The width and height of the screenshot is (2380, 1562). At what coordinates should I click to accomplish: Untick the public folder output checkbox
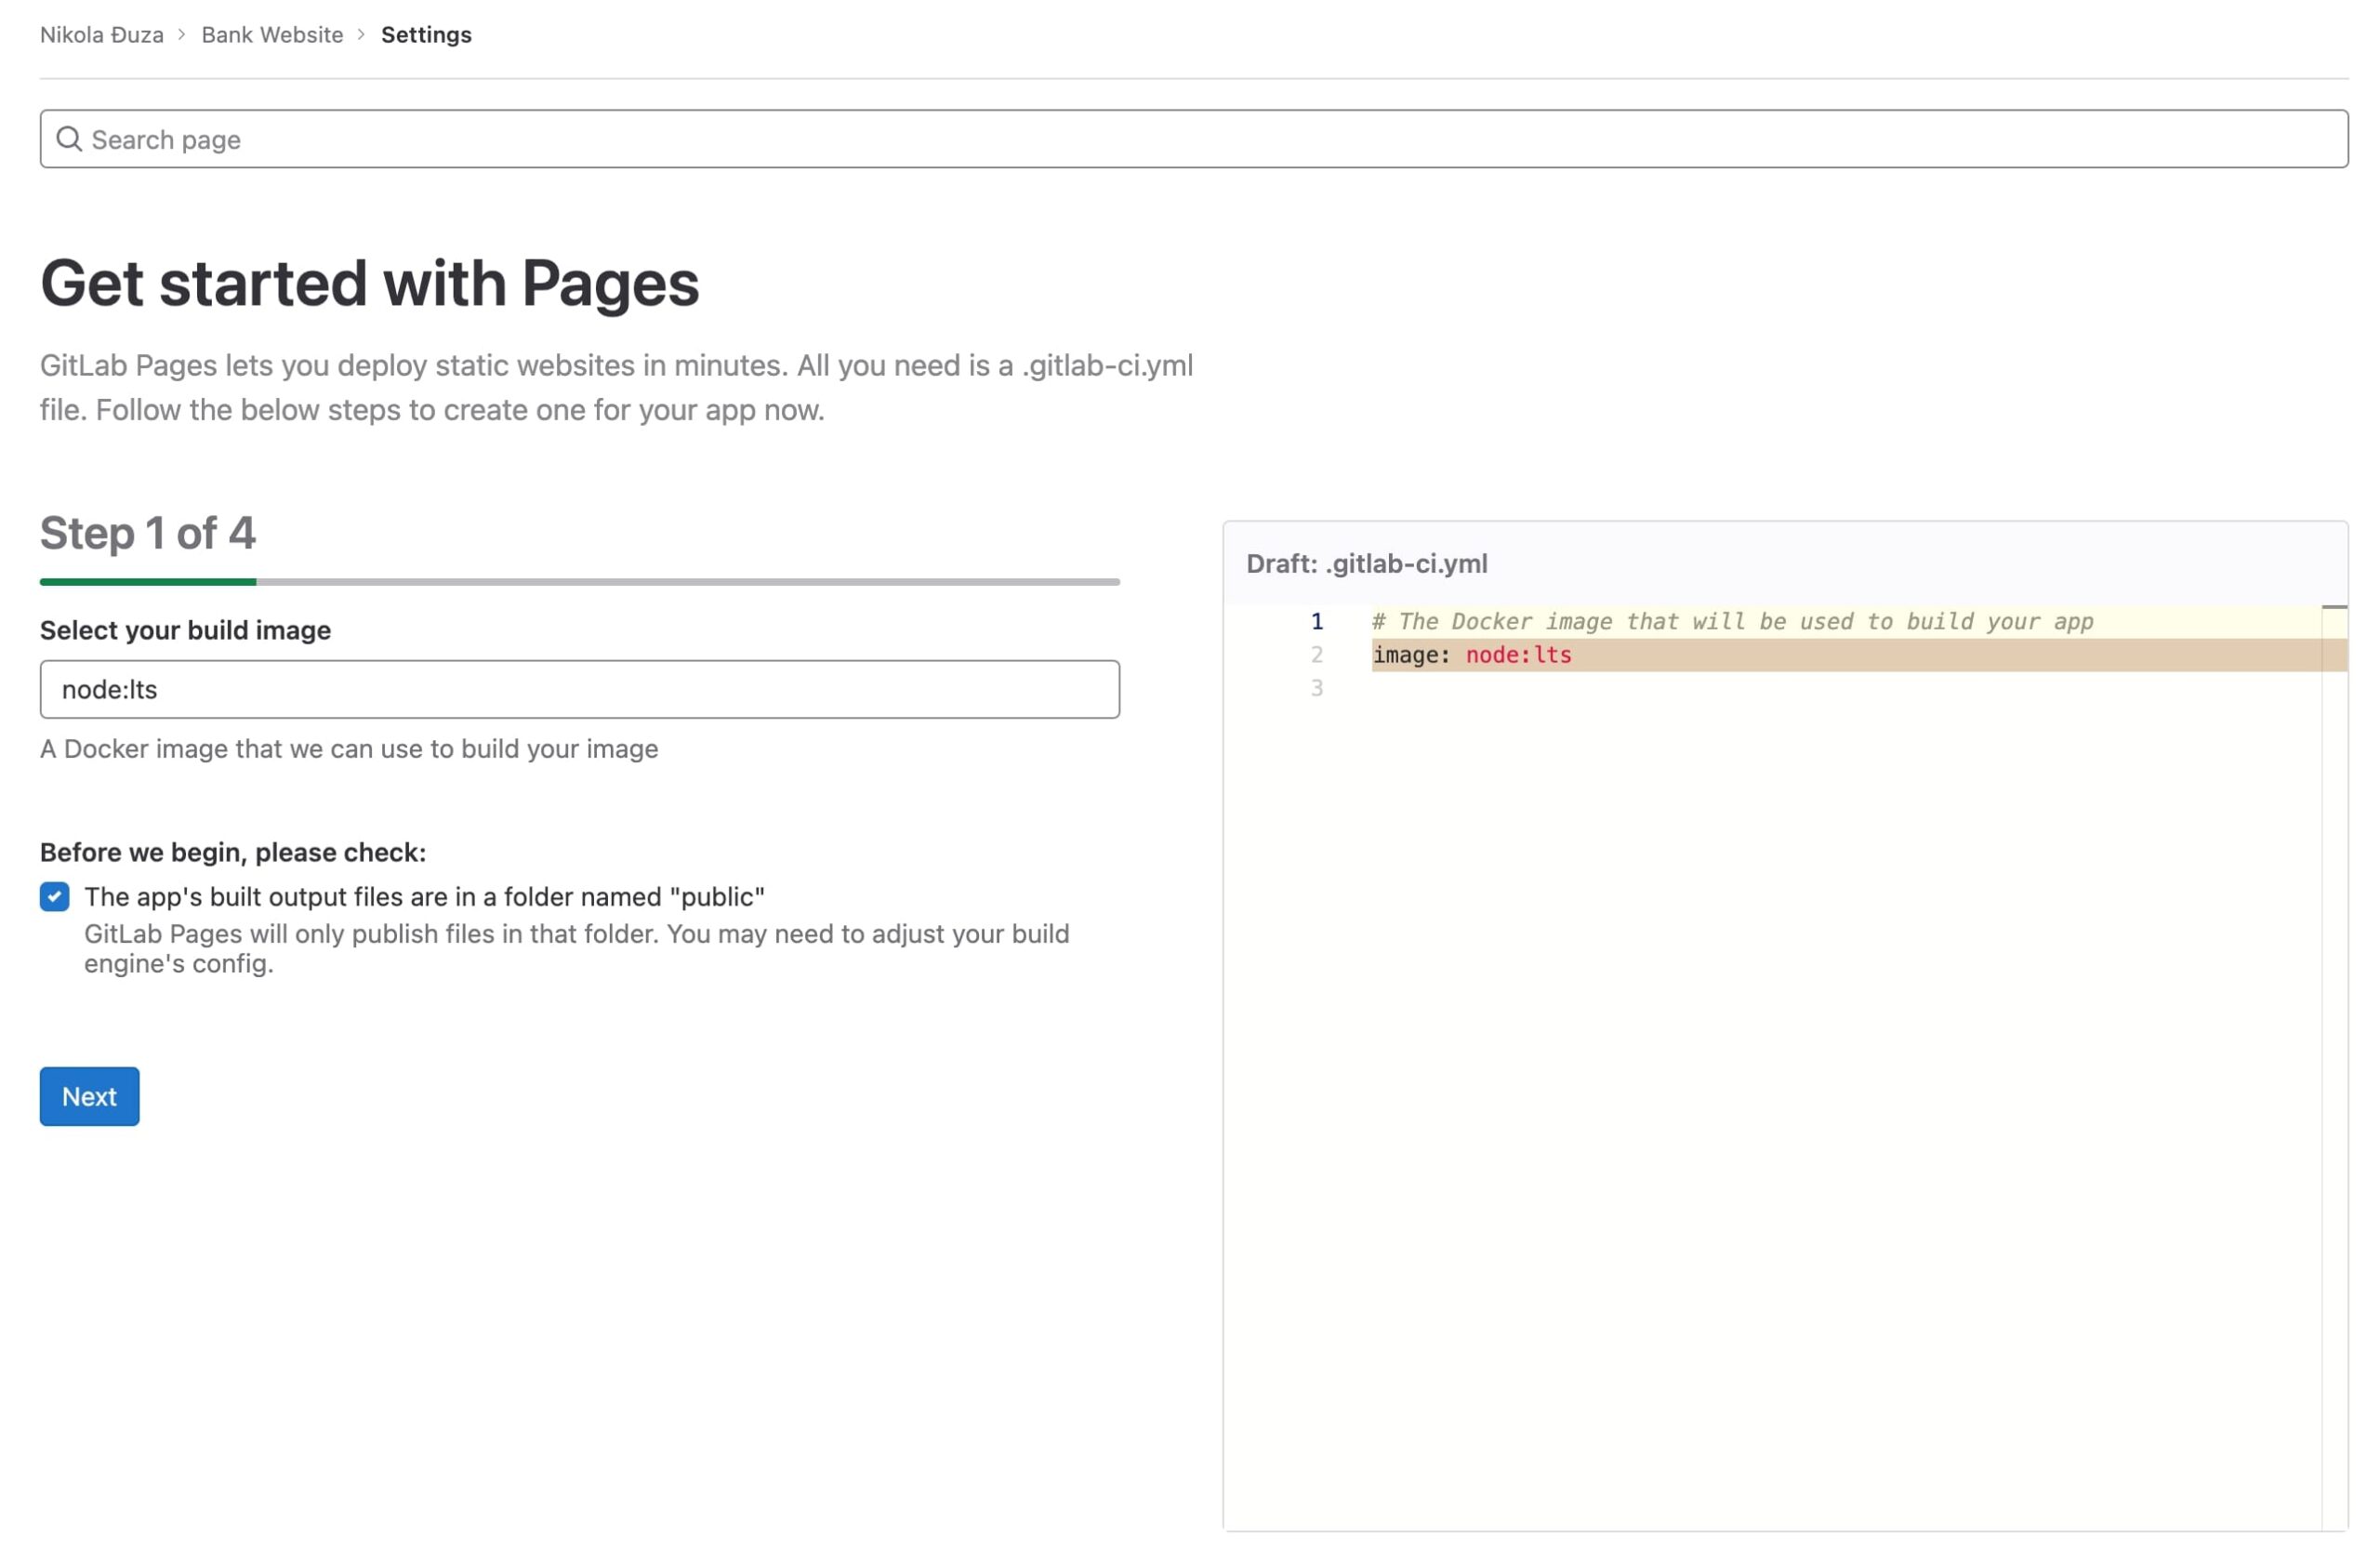pos(55,896)
